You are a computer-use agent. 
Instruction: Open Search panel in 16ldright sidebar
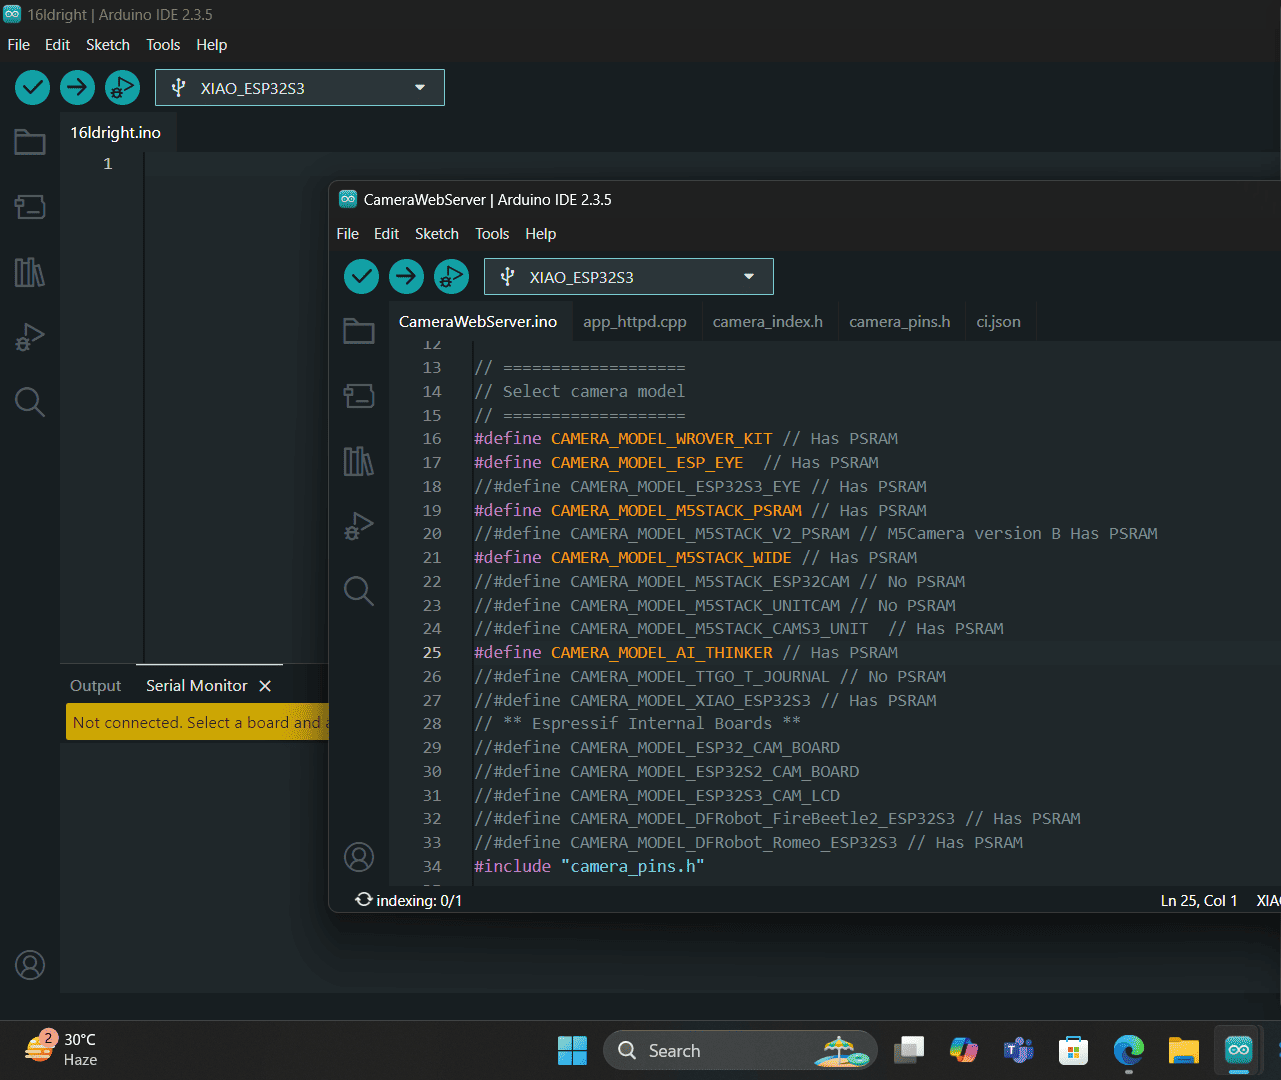coord(30,402)
